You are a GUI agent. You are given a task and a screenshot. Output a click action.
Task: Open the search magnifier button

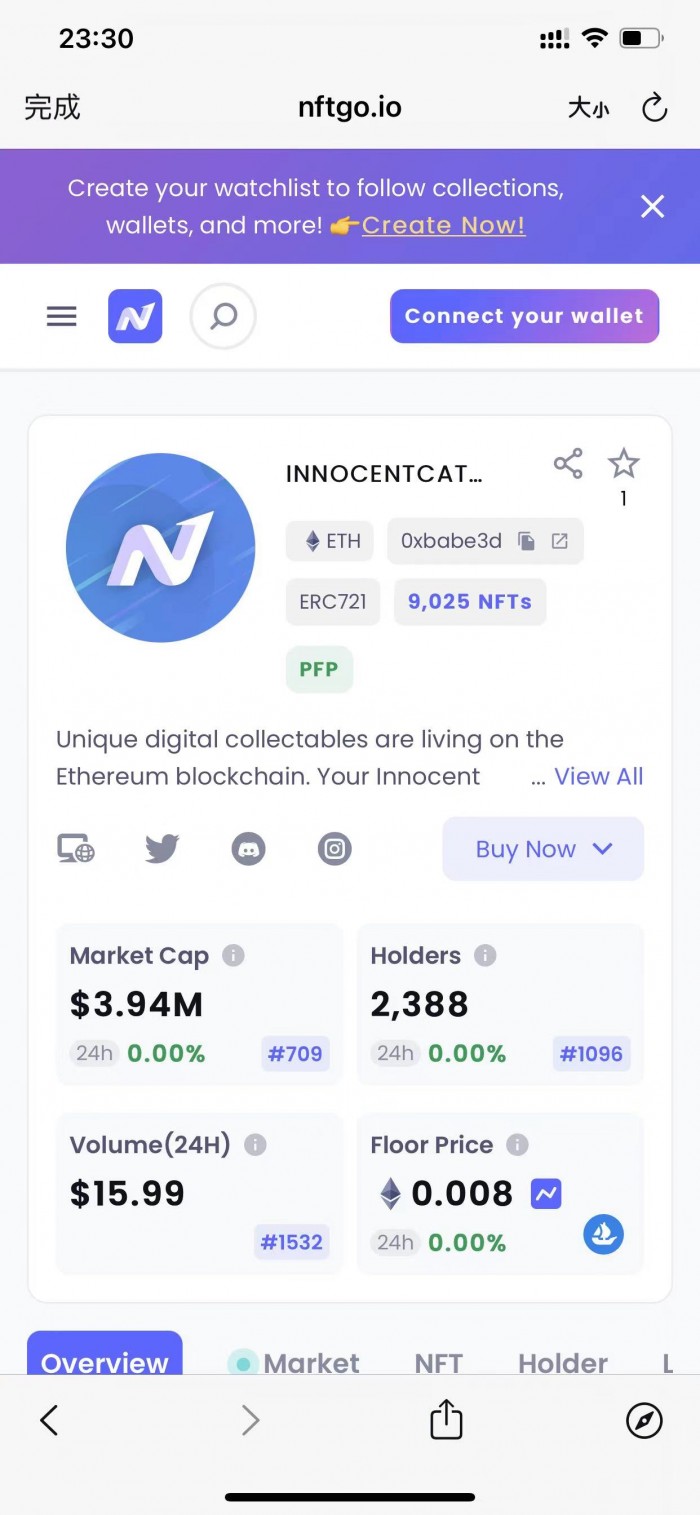[x=223, y=316]
